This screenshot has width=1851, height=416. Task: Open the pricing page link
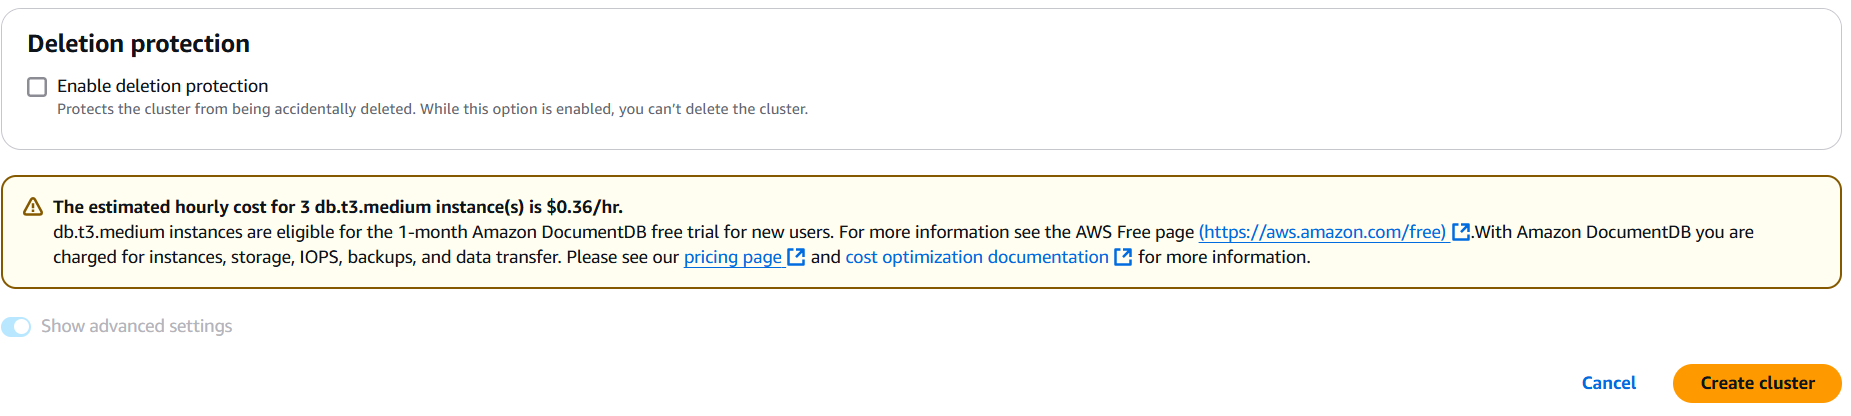(733, 257)
